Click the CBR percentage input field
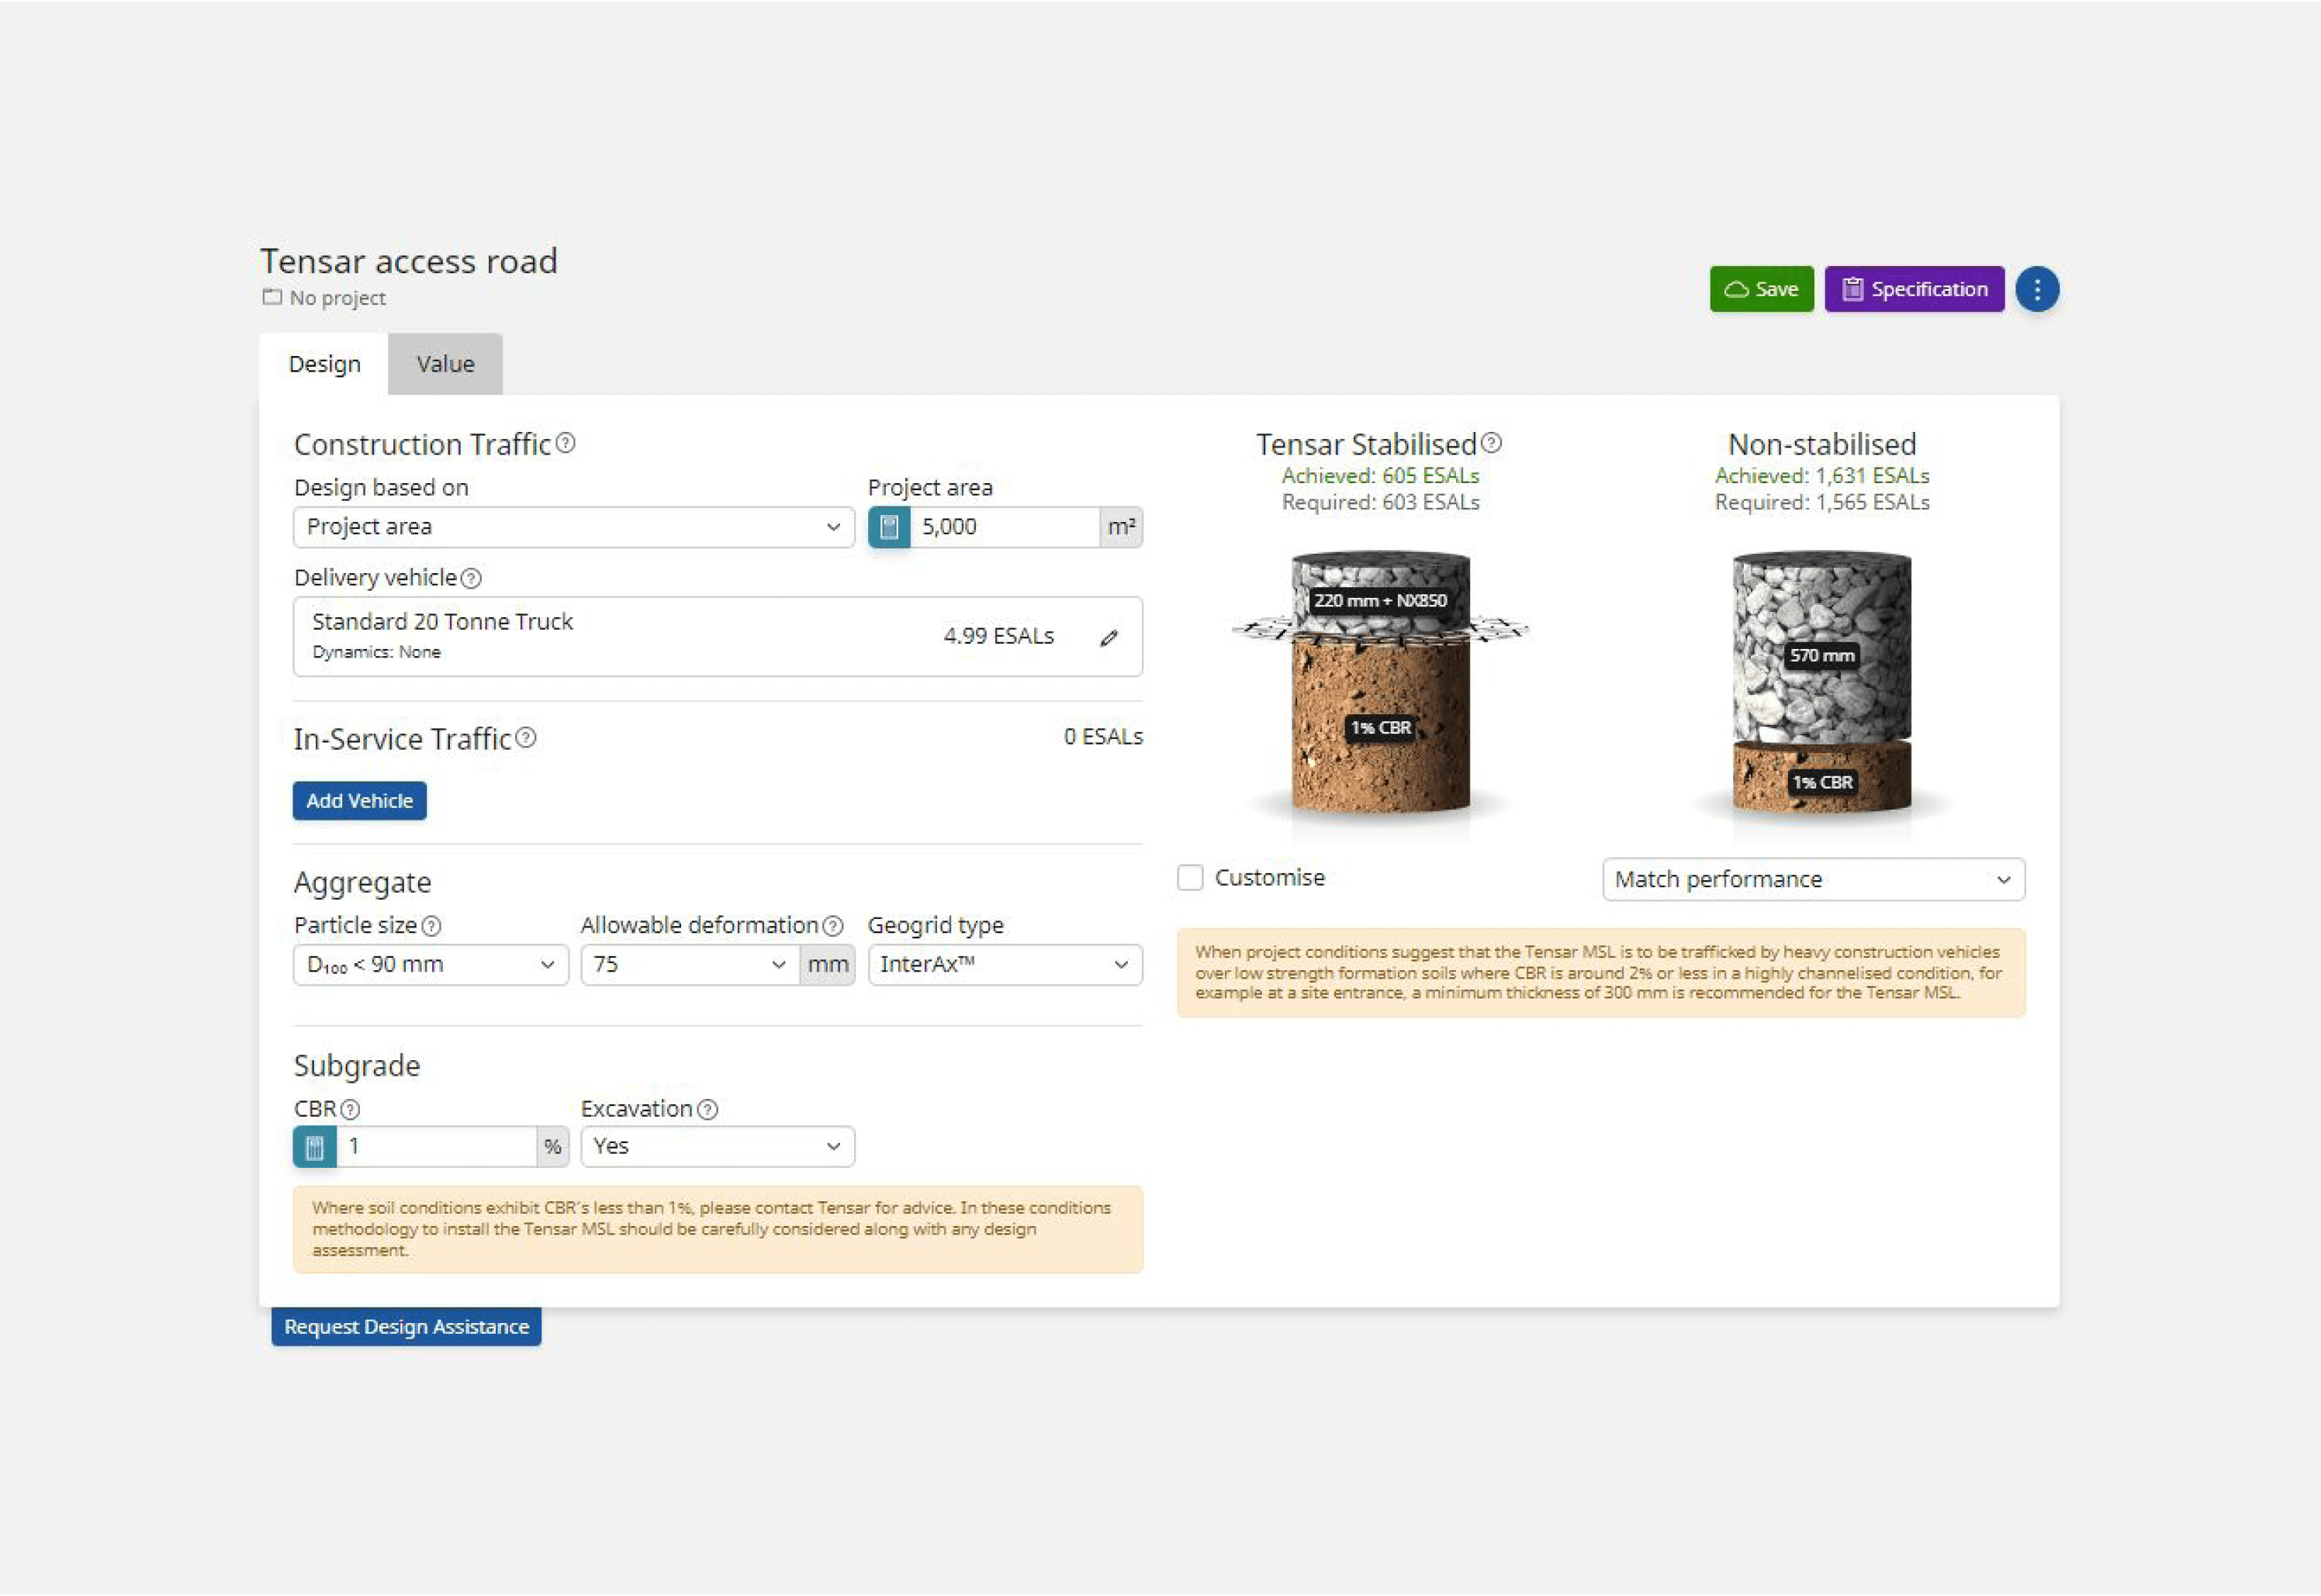Image resolution: width=2321 pixels, height=1596 pixels. pyautogui.click(x=436, y=1146)
